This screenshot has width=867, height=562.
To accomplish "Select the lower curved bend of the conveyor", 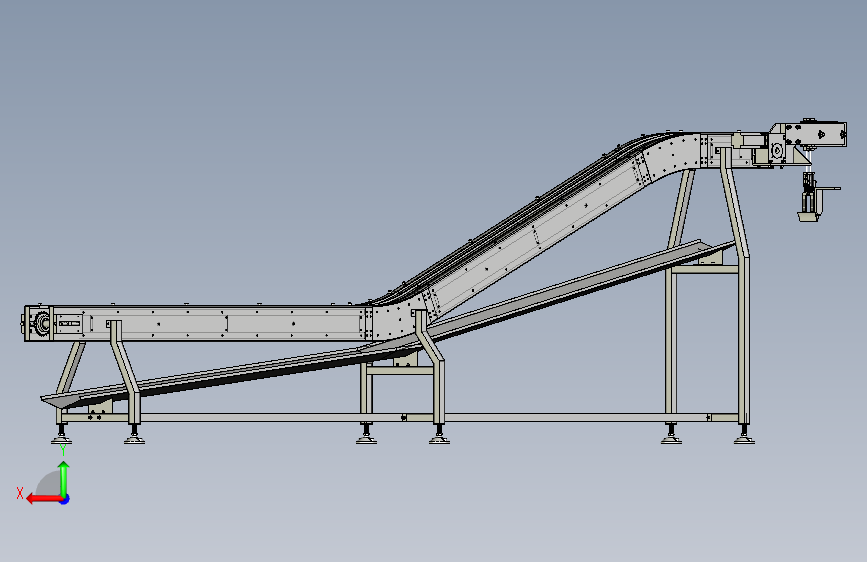I will click(399, 321).
